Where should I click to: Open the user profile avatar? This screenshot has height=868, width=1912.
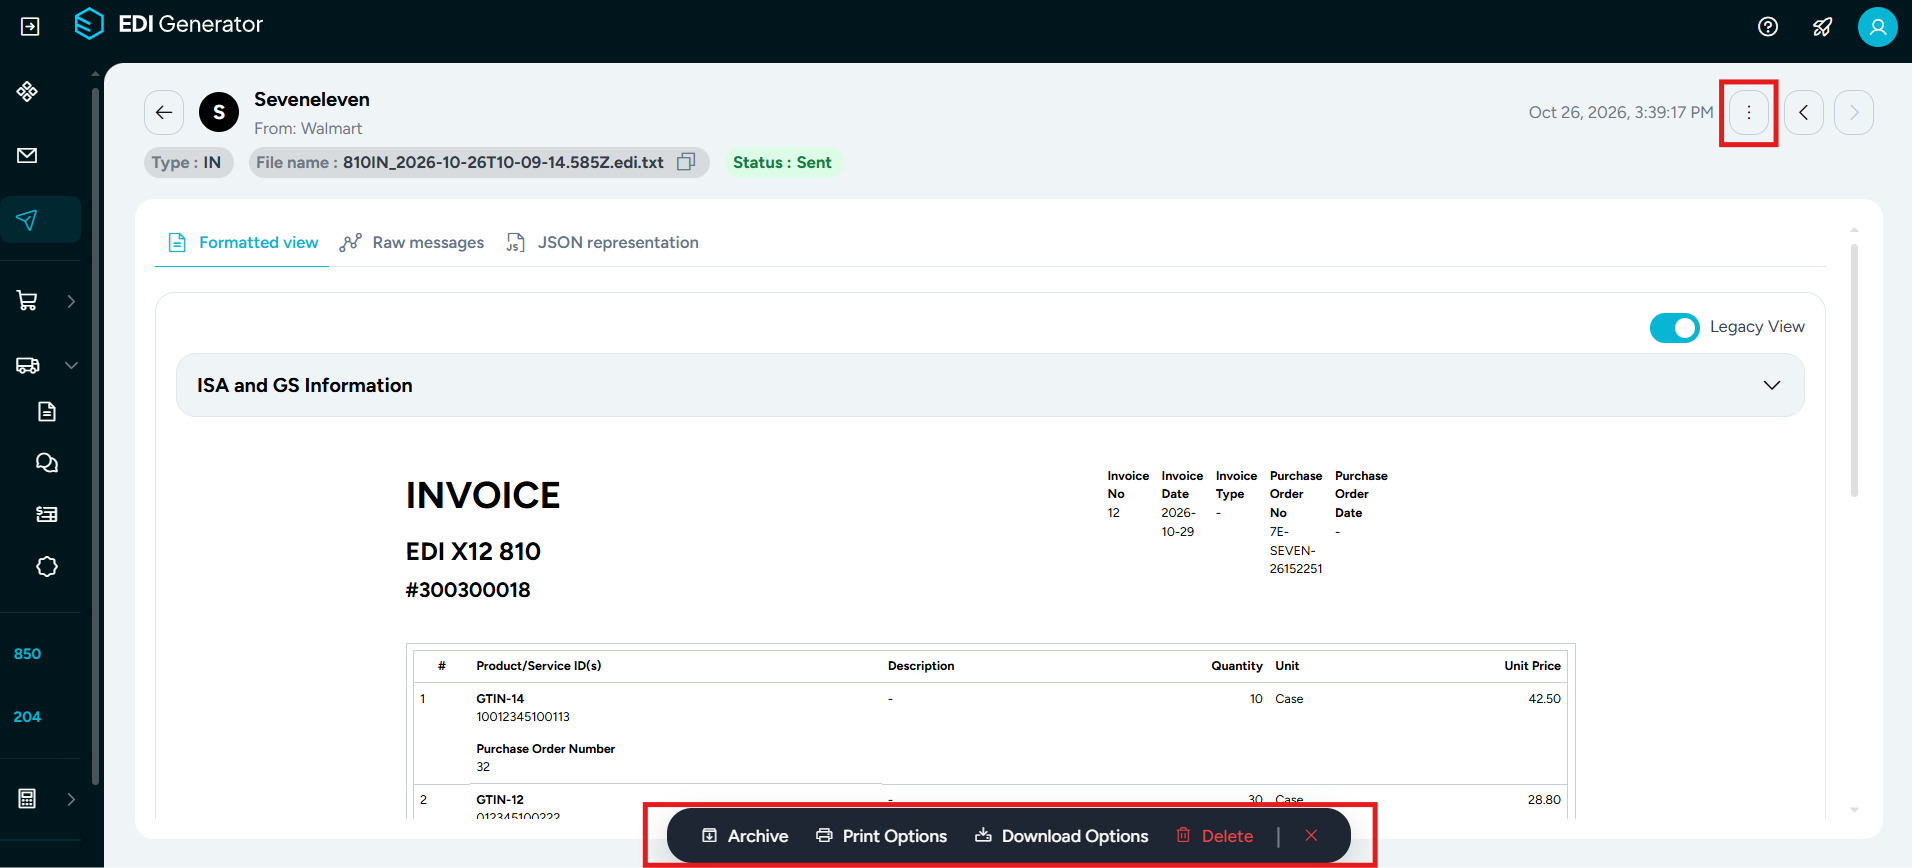coord(1877,27)
